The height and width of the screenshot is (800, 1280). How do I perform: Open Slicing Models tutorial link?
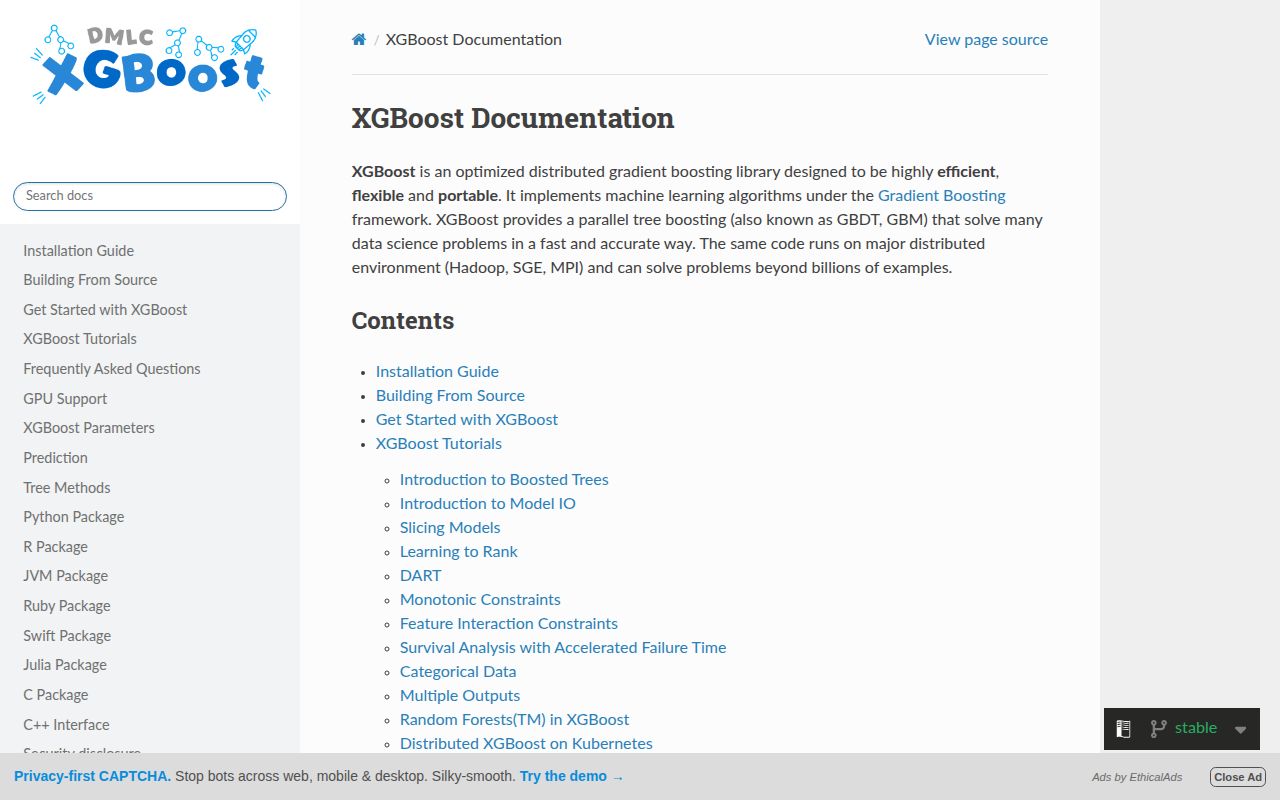[450, 528]
